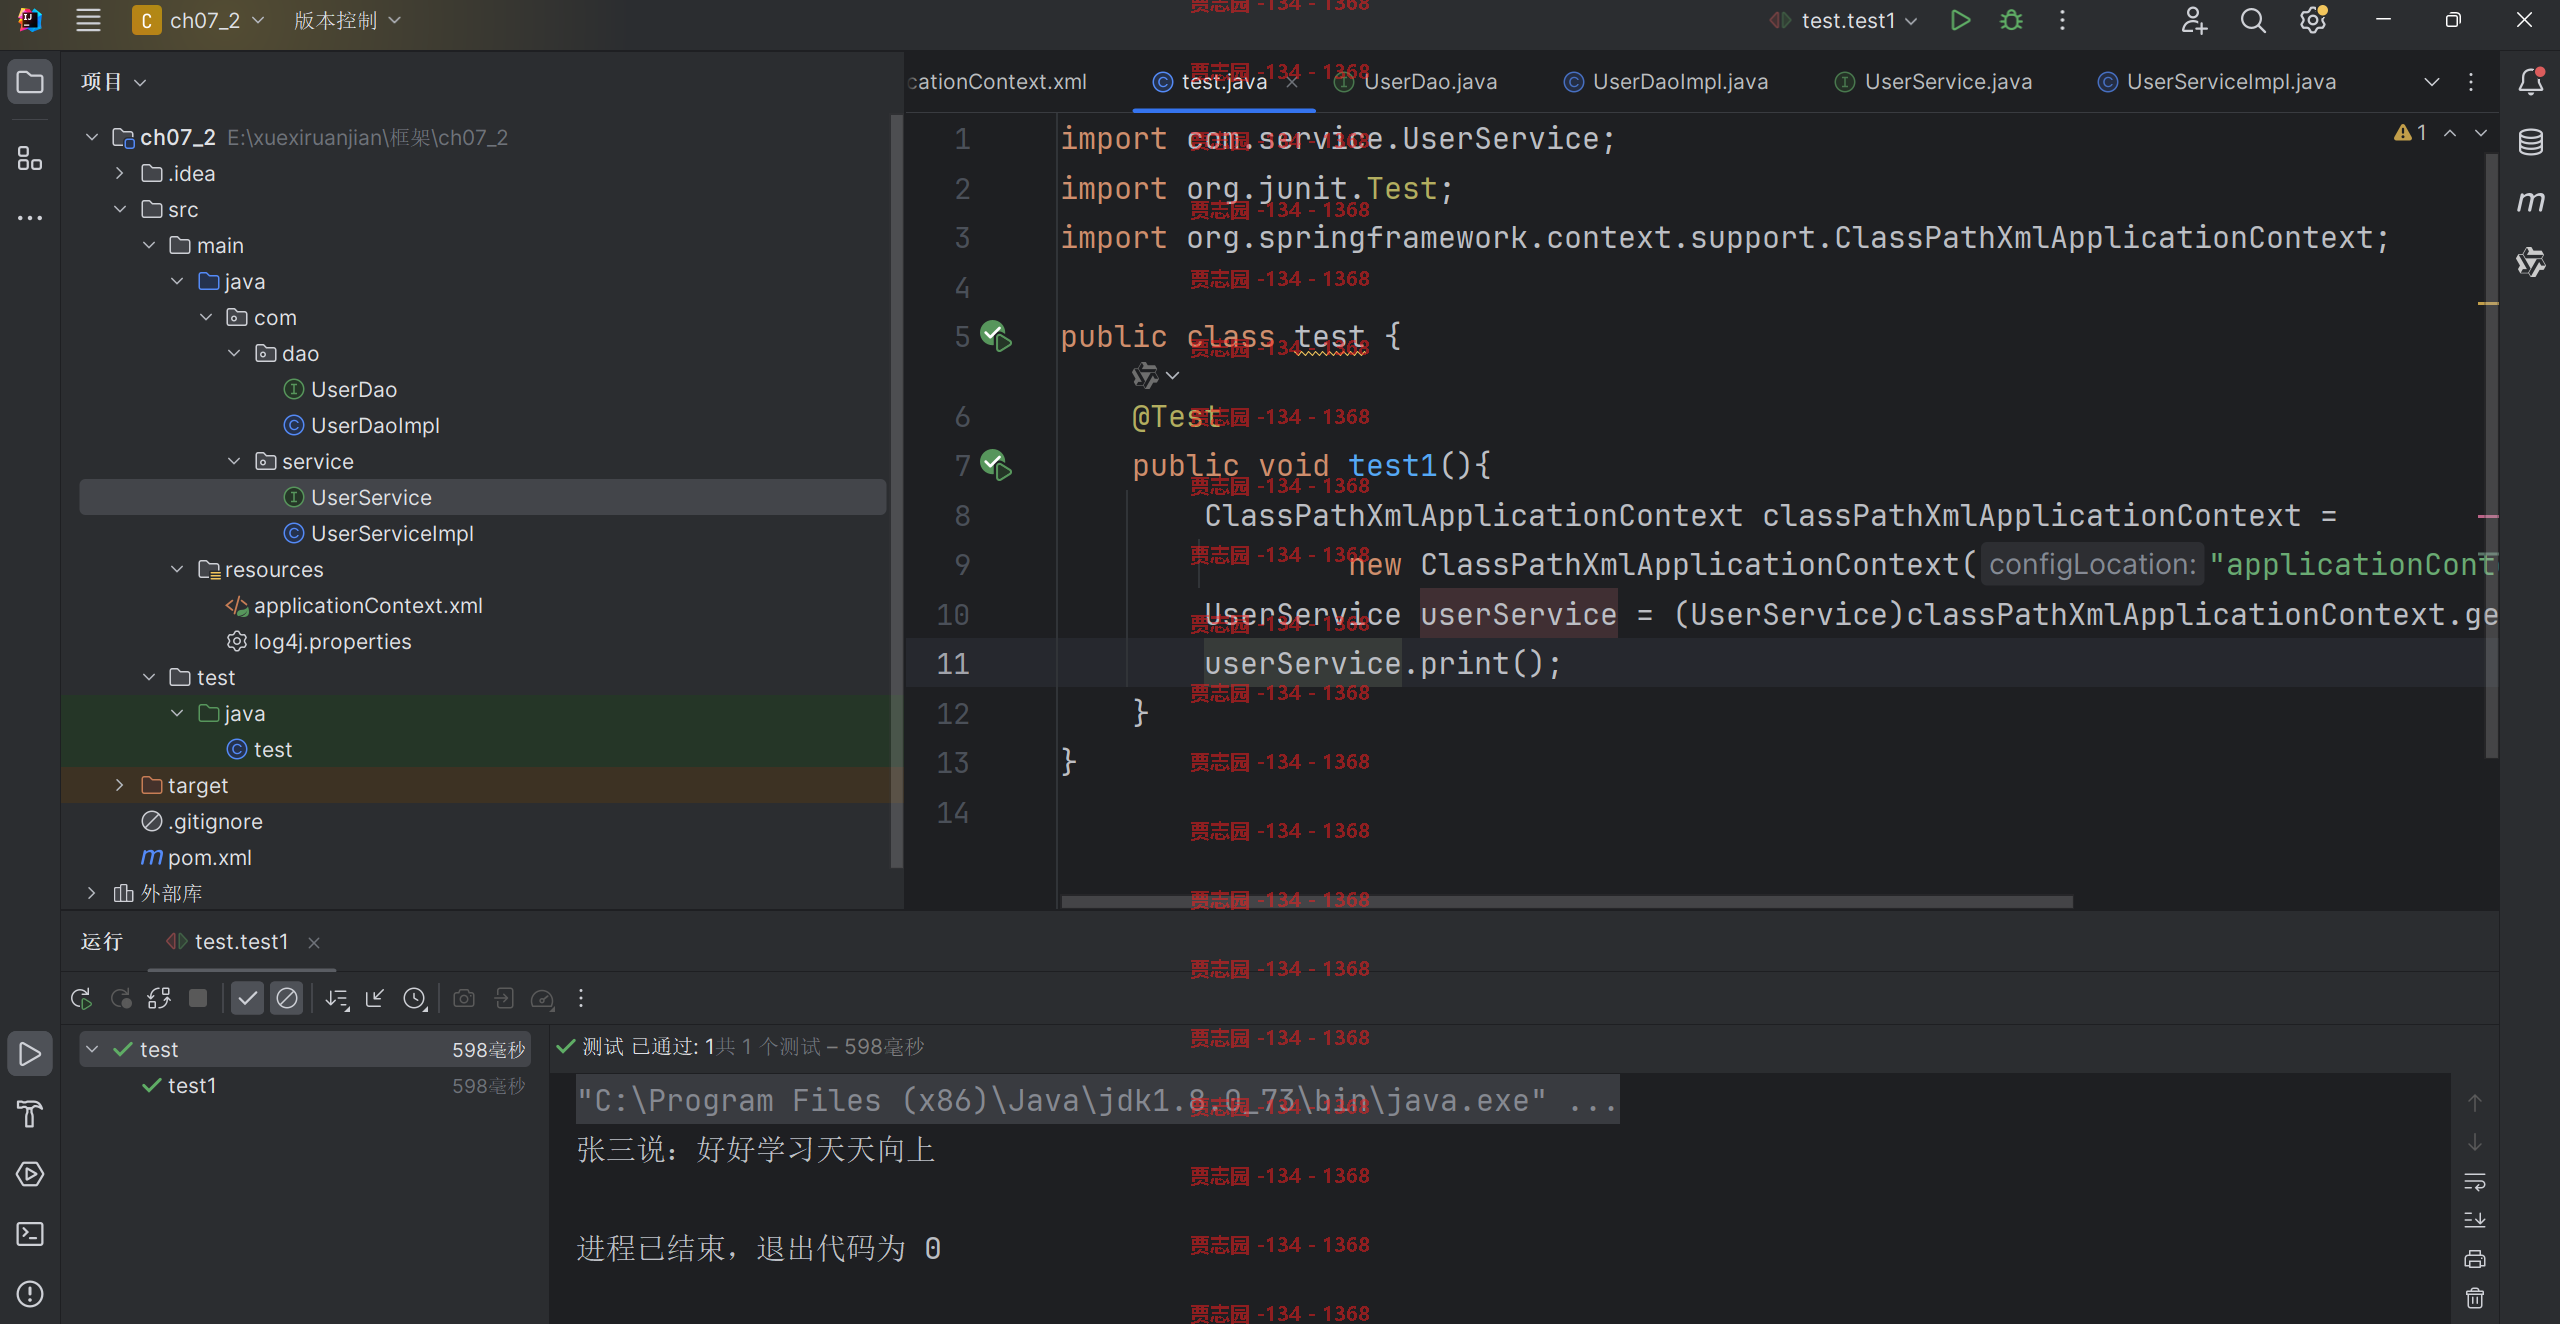The height and width of the screenshot is (1324, 2560).
Task: Expand the target folder
Action: [x=119, y=785]
